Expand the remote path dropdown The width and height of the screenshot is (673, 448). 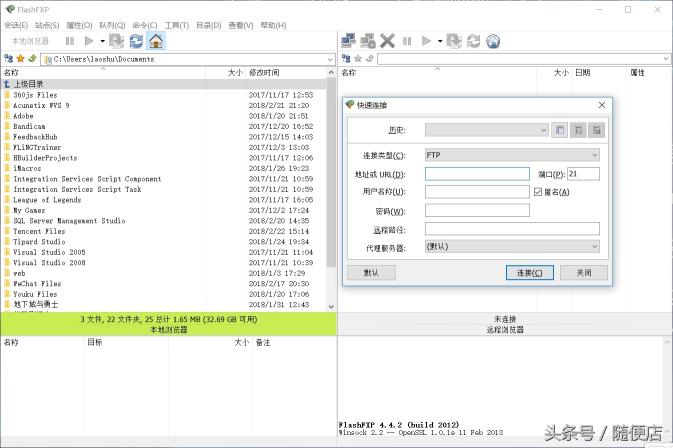[x=666, y=59]
